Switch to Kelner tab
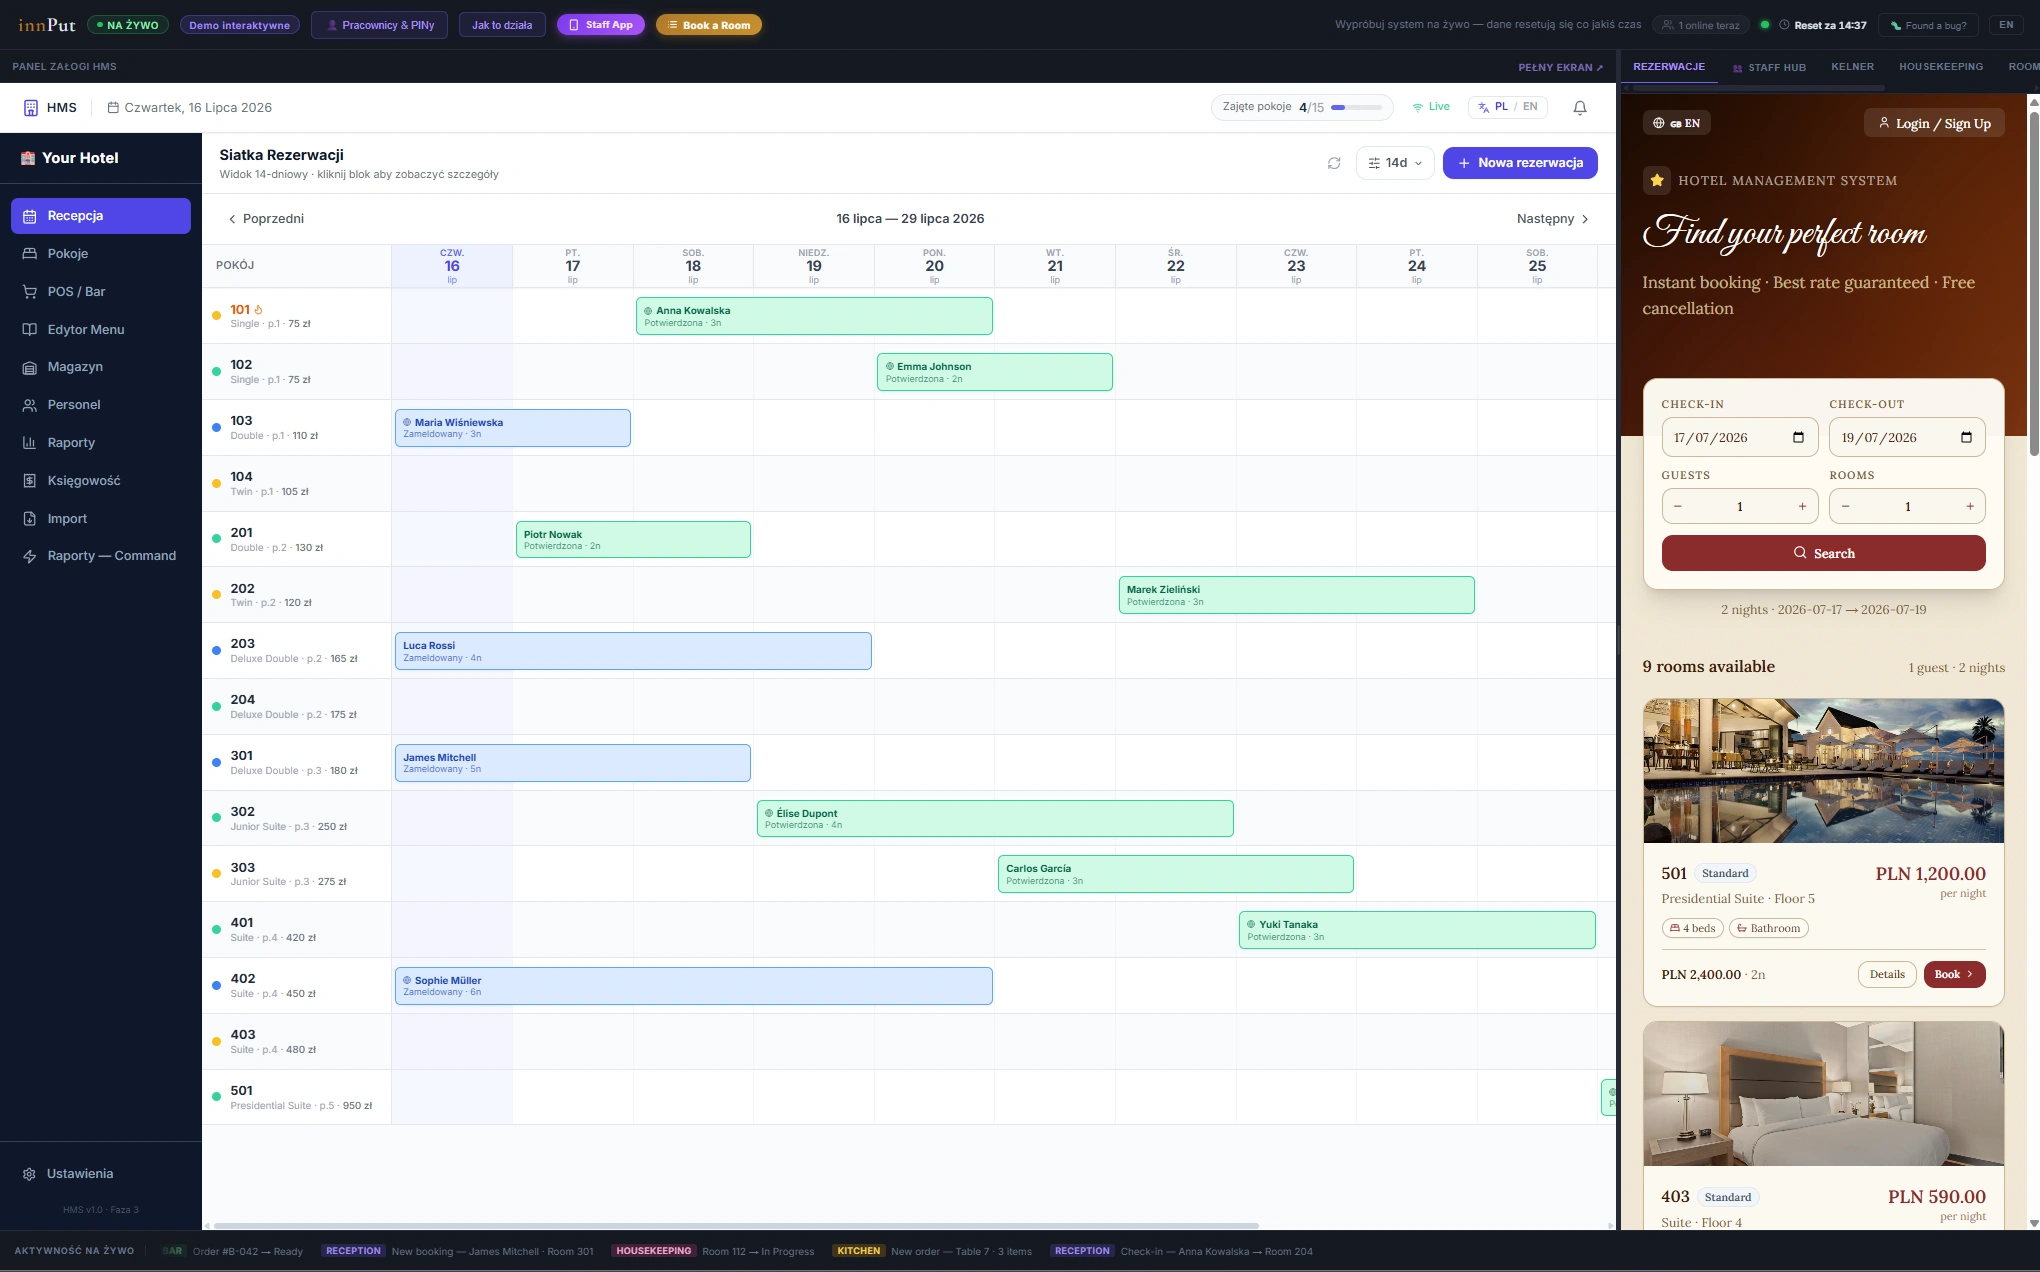 coord(1852,67)
